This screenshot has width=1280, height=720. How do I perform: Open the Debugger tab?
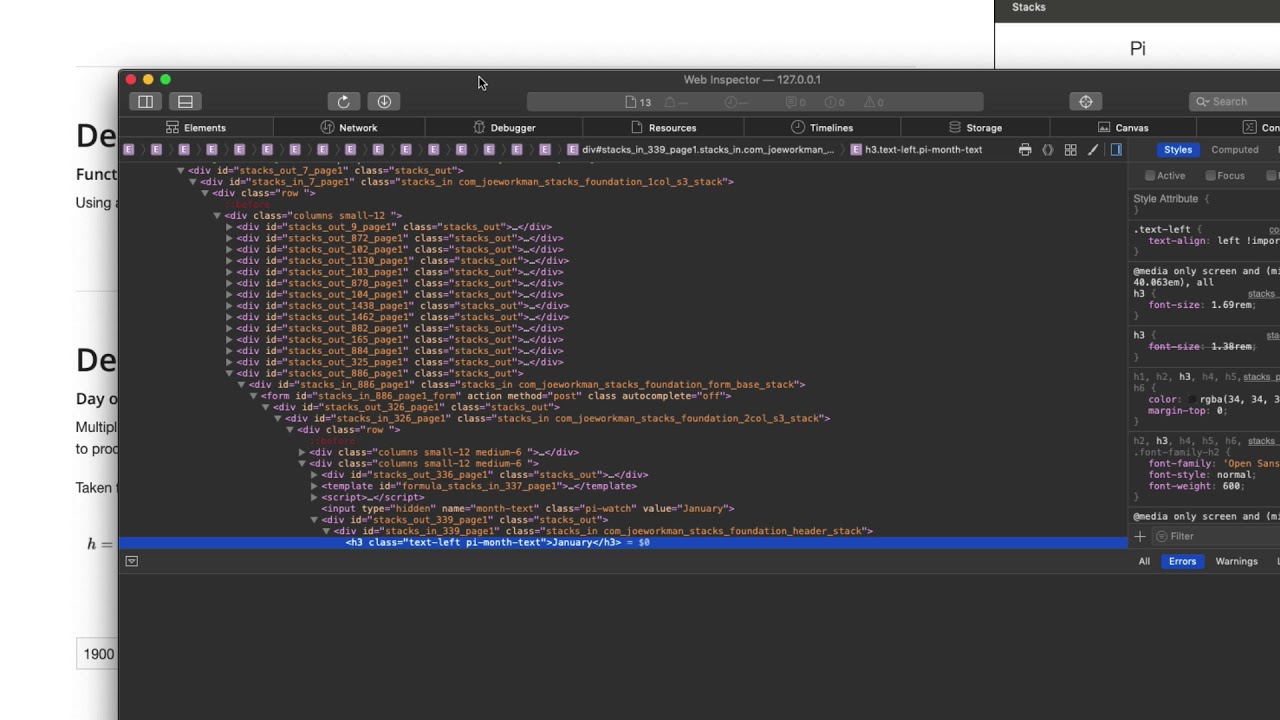(504, 128)
